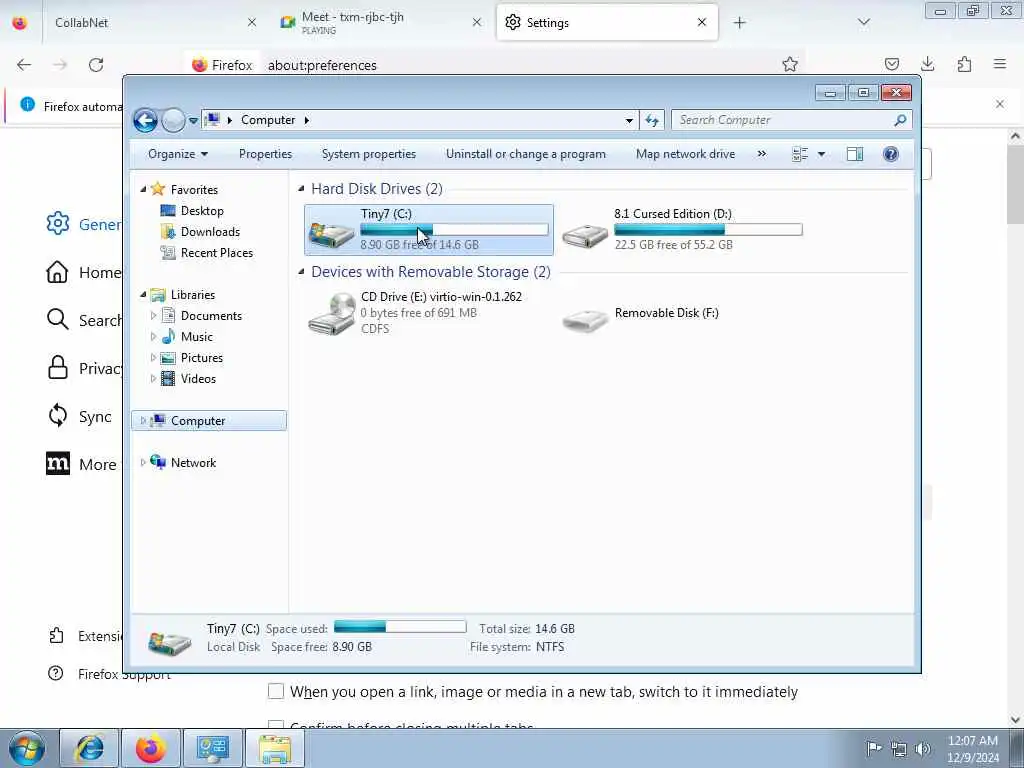List all tabs dropdown in Firefox
1024x768 pixels.
click(x=863, y=23)
